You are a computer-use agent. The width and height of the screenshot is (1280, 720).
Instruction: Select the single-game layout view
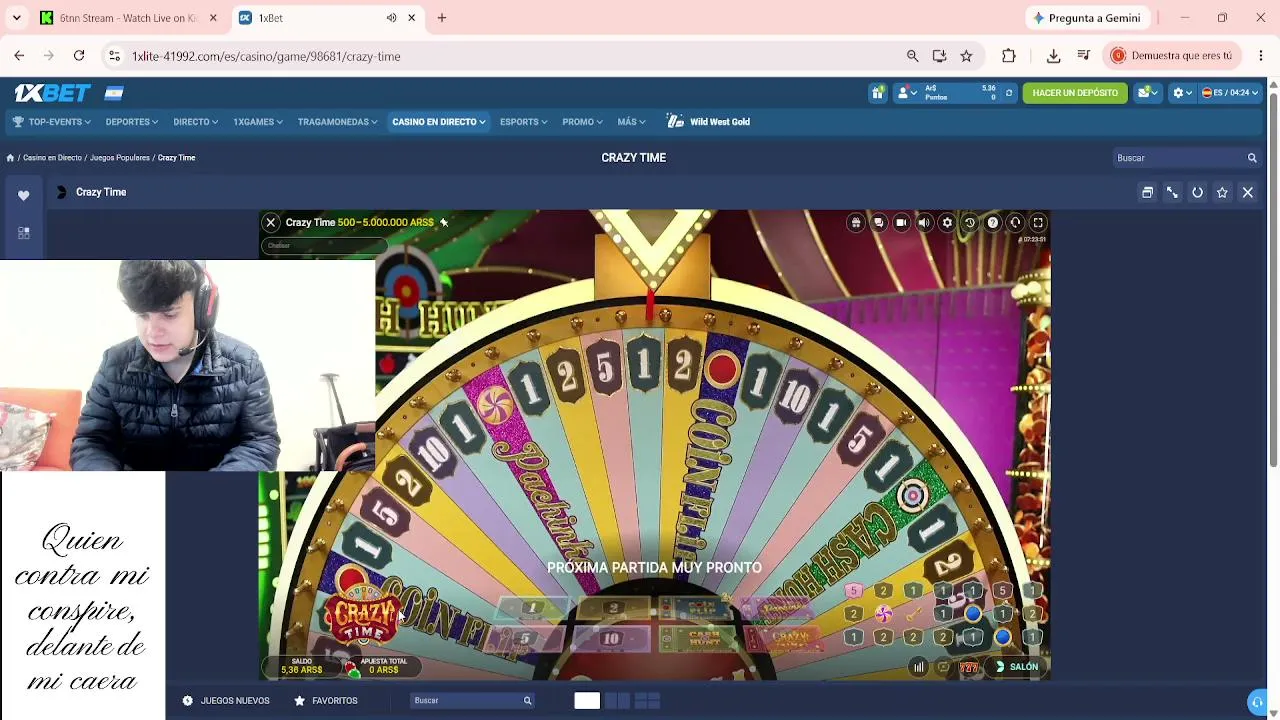587,701
